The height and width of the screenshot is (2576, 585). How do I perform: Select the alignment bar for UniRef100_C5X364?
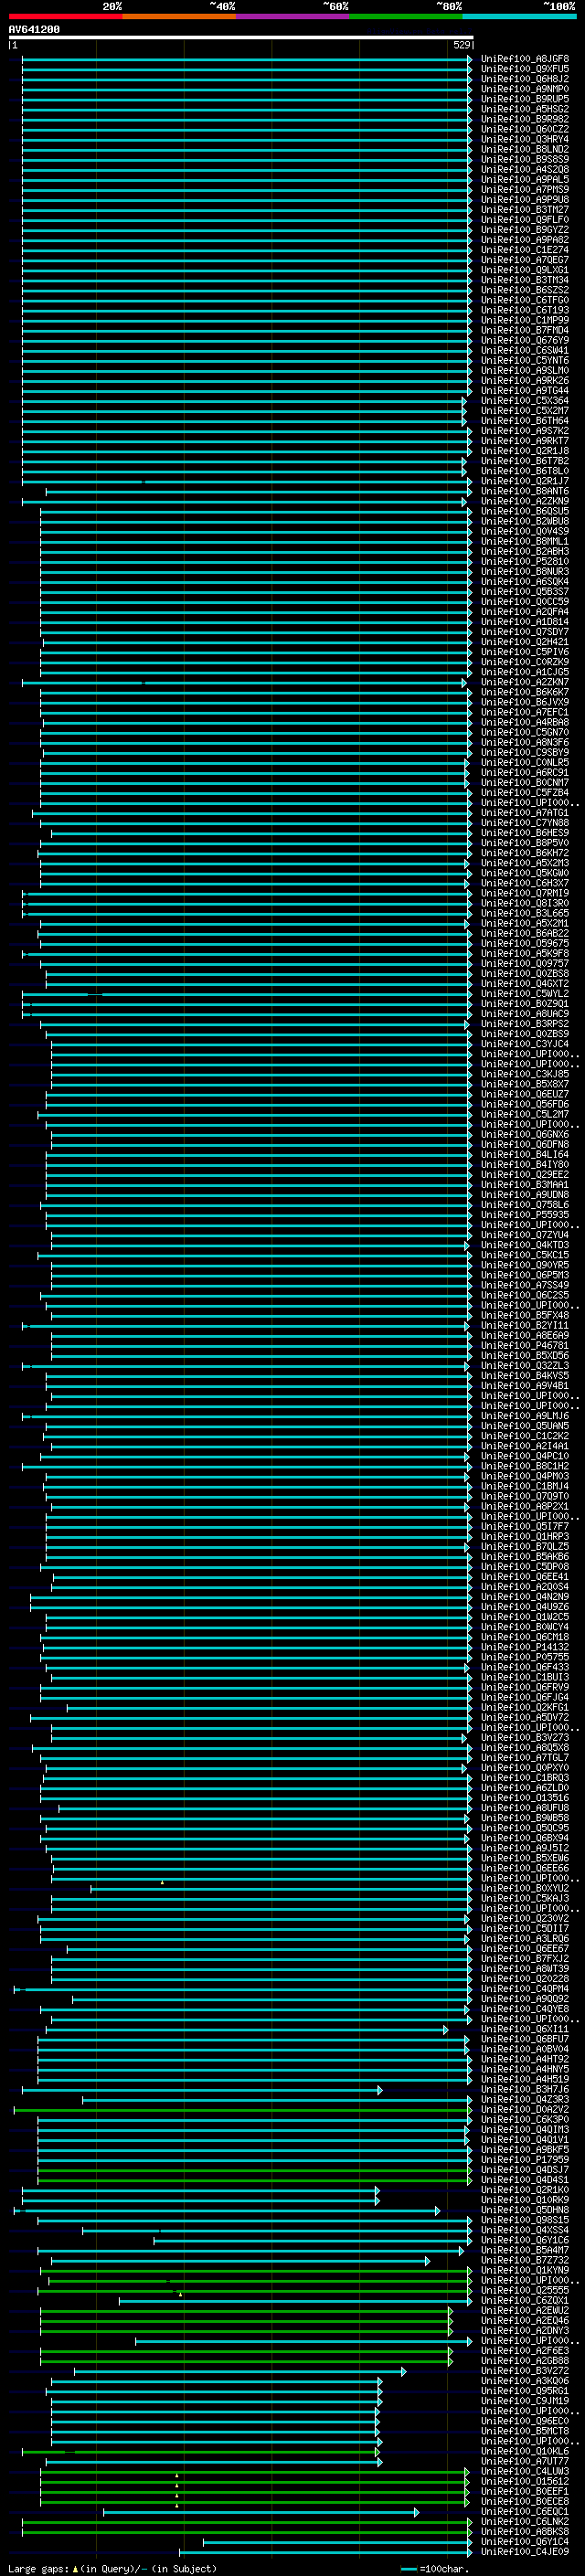point(244,401)
